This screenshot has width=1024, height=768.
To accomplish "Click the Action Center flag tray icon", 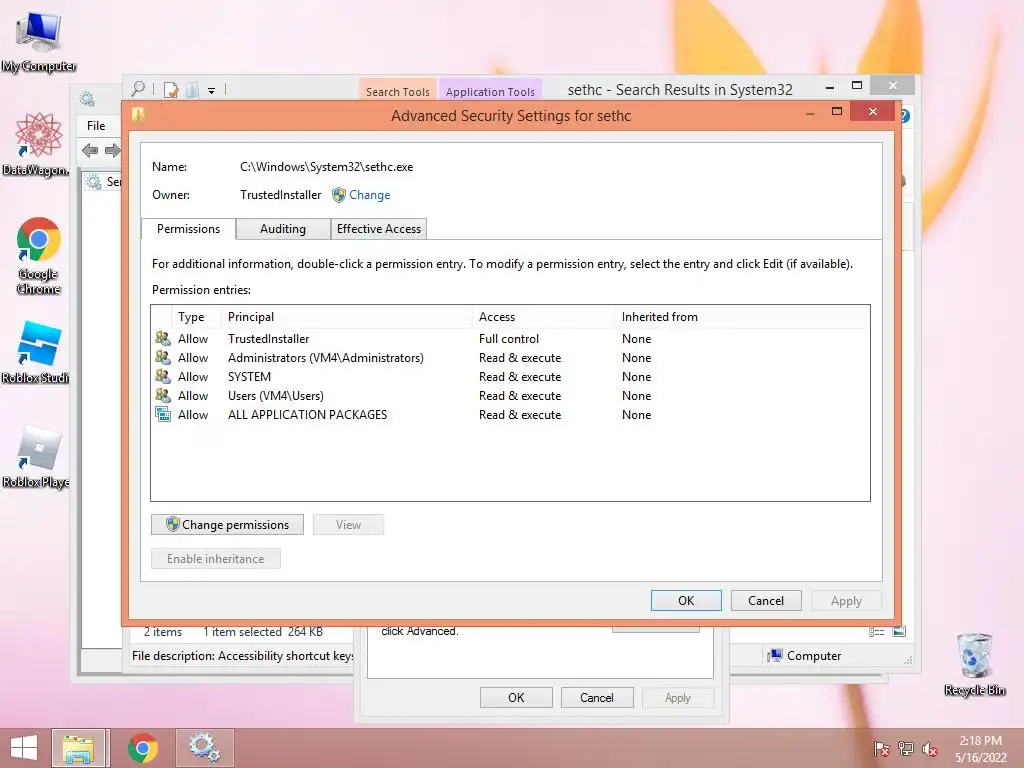I will 882,749.
